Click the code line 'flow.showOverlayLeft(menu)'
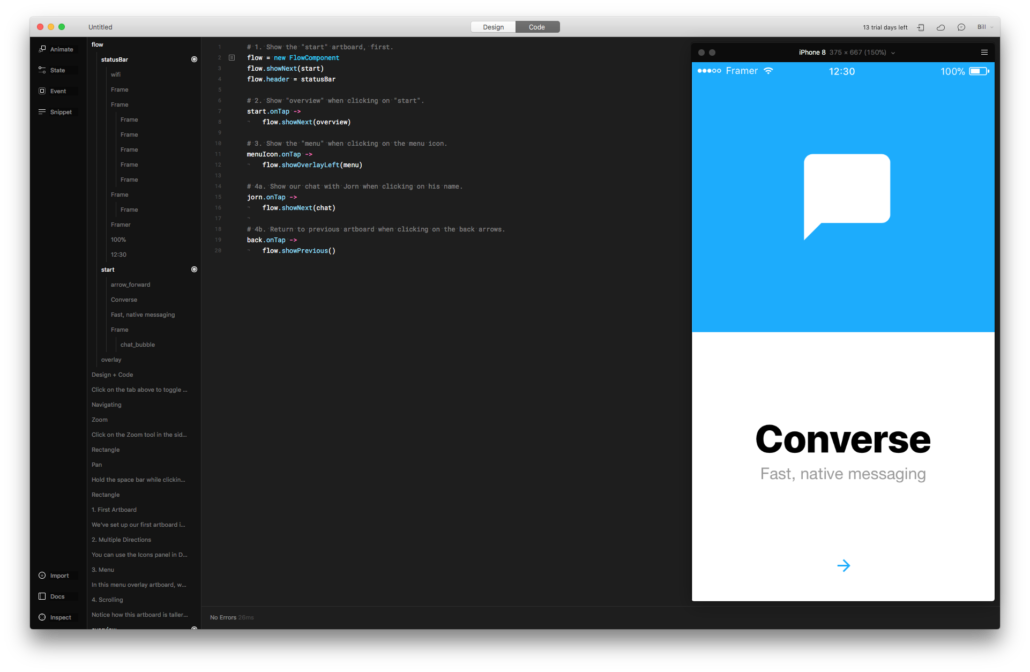This screenshot has width=1030, height=672. click(x=313, y=165)
